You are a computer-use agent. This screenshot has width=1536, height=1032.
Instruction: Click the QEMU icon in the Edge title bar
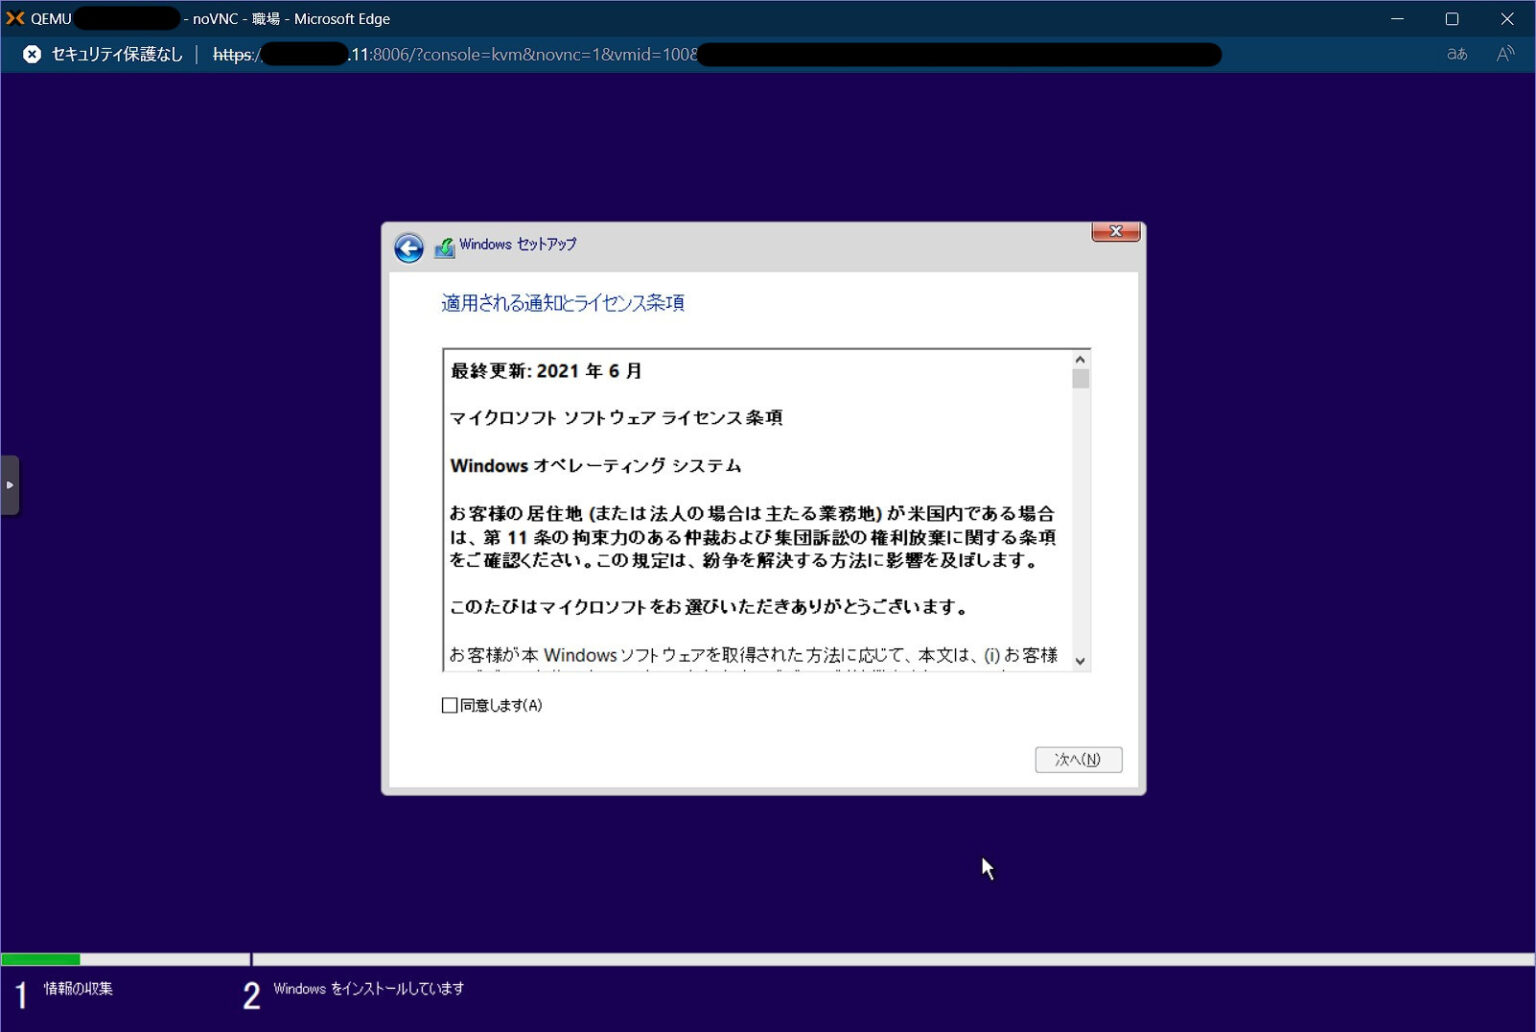pyautogui.click(x=16, y=18)
